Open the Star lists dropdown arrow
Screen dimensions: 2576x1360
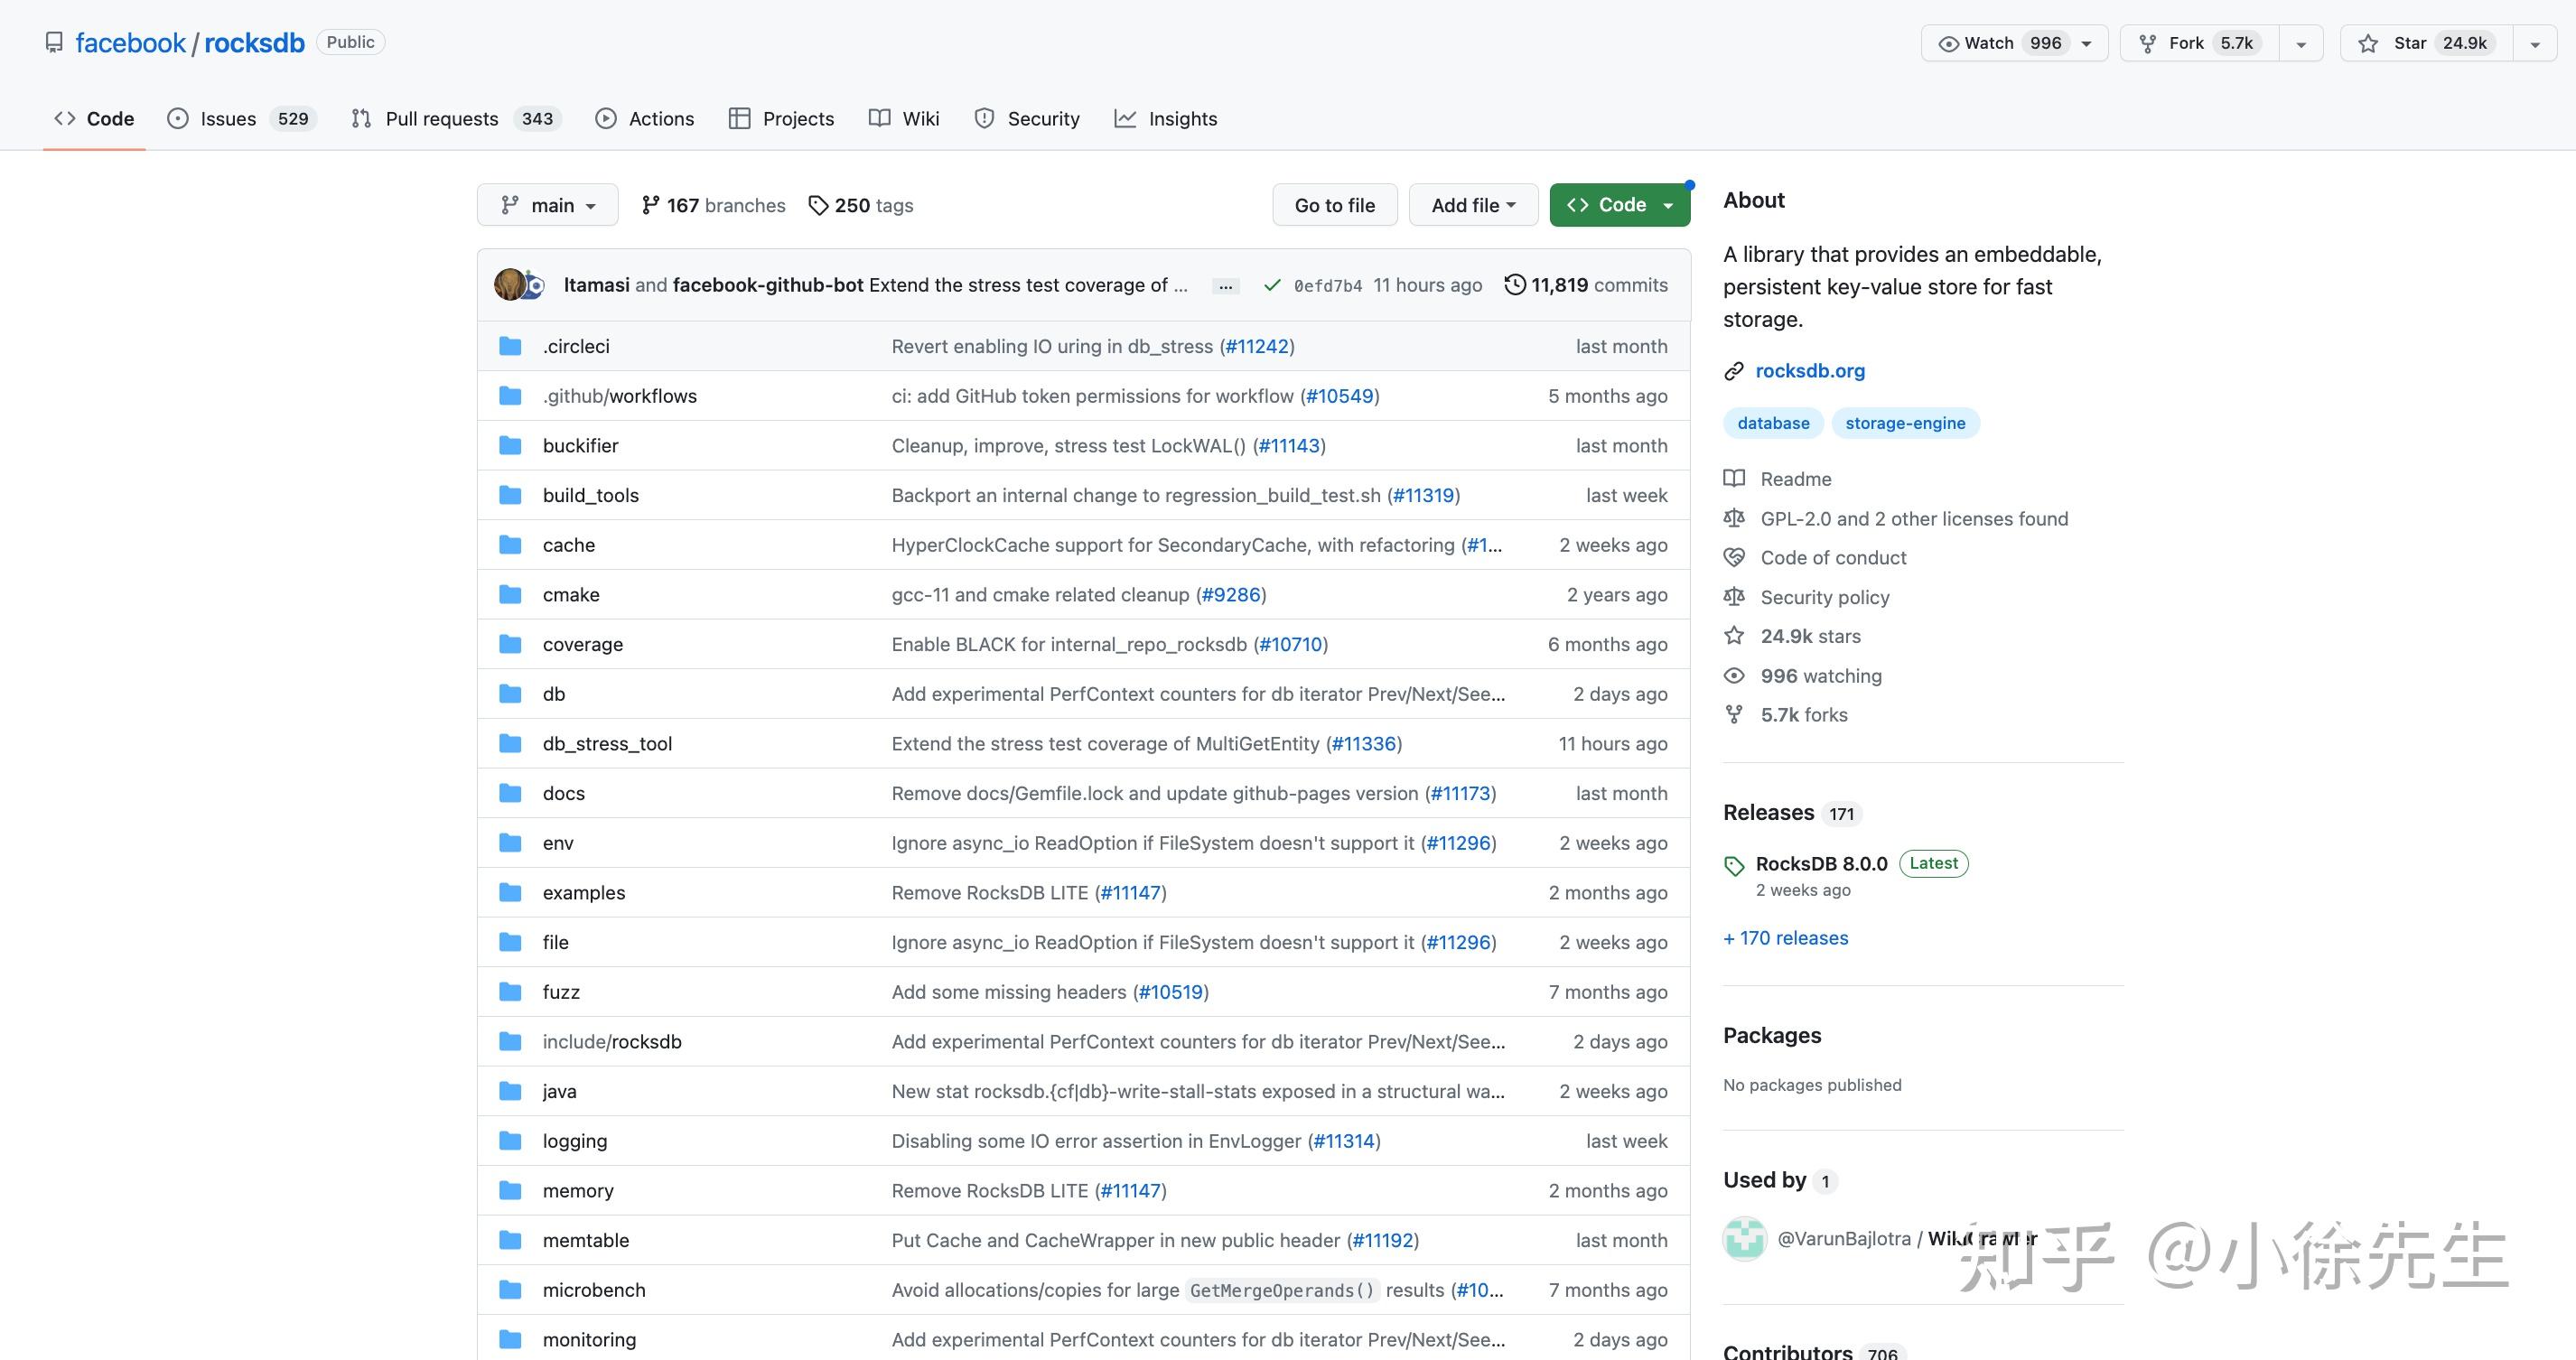(2534, 44)
